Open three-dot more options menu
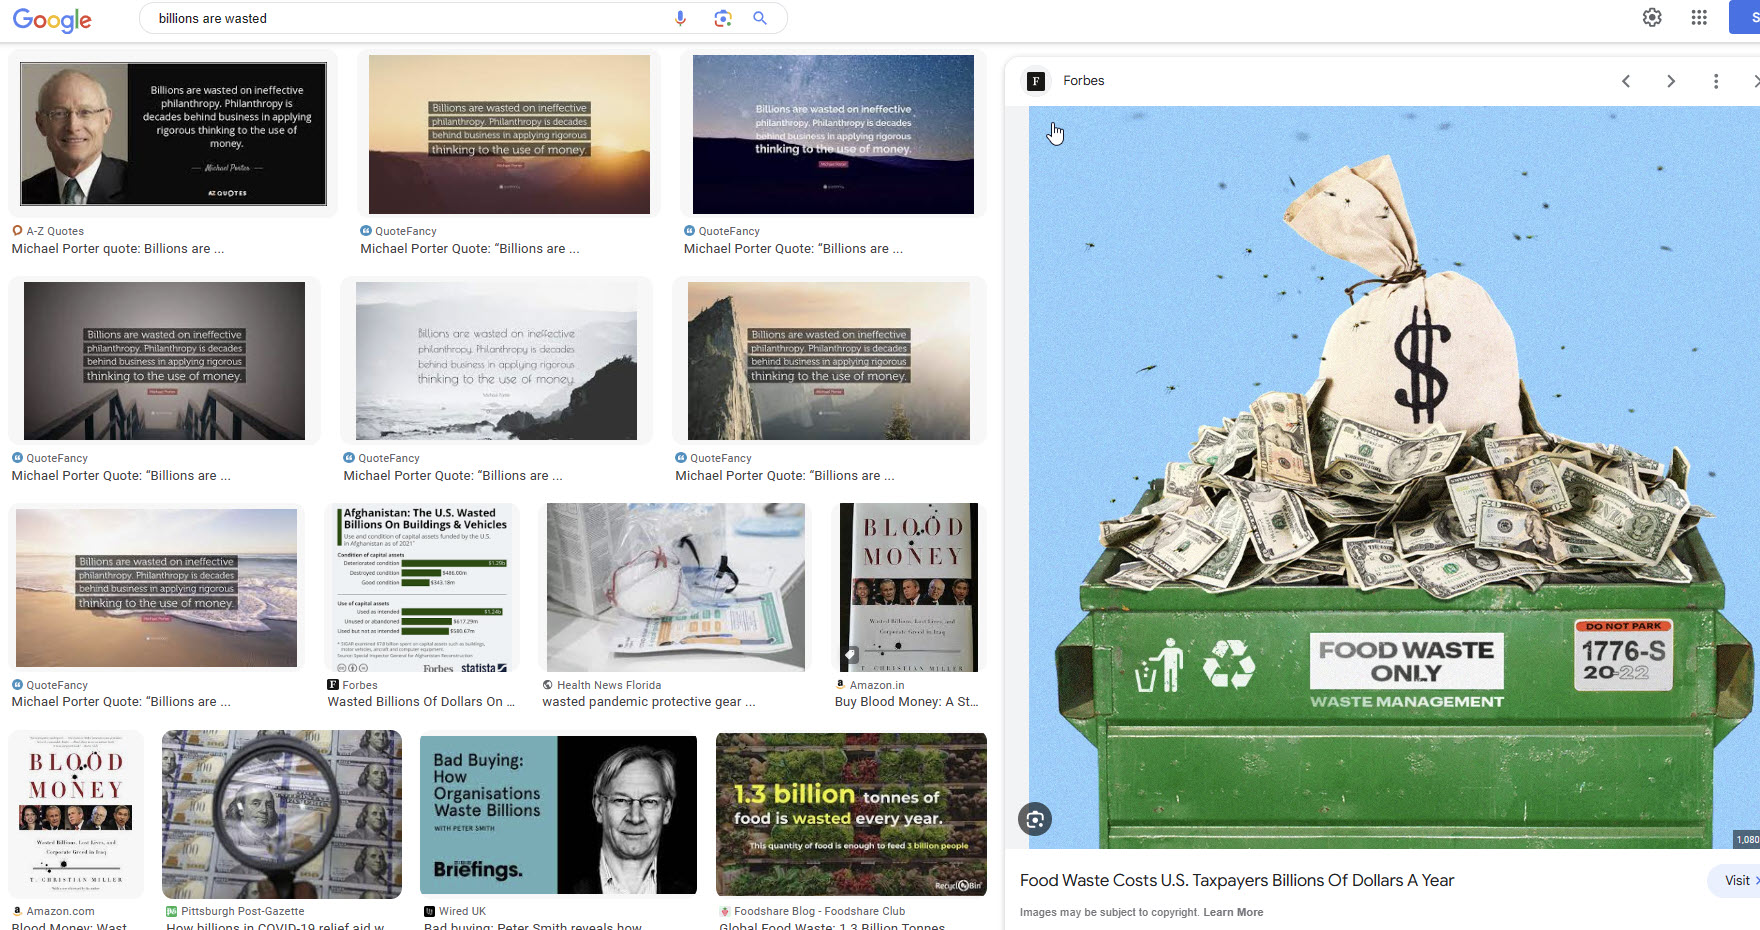This screenshot has width=1760, height=930. pyautogui.click(x=1715, y=81)
